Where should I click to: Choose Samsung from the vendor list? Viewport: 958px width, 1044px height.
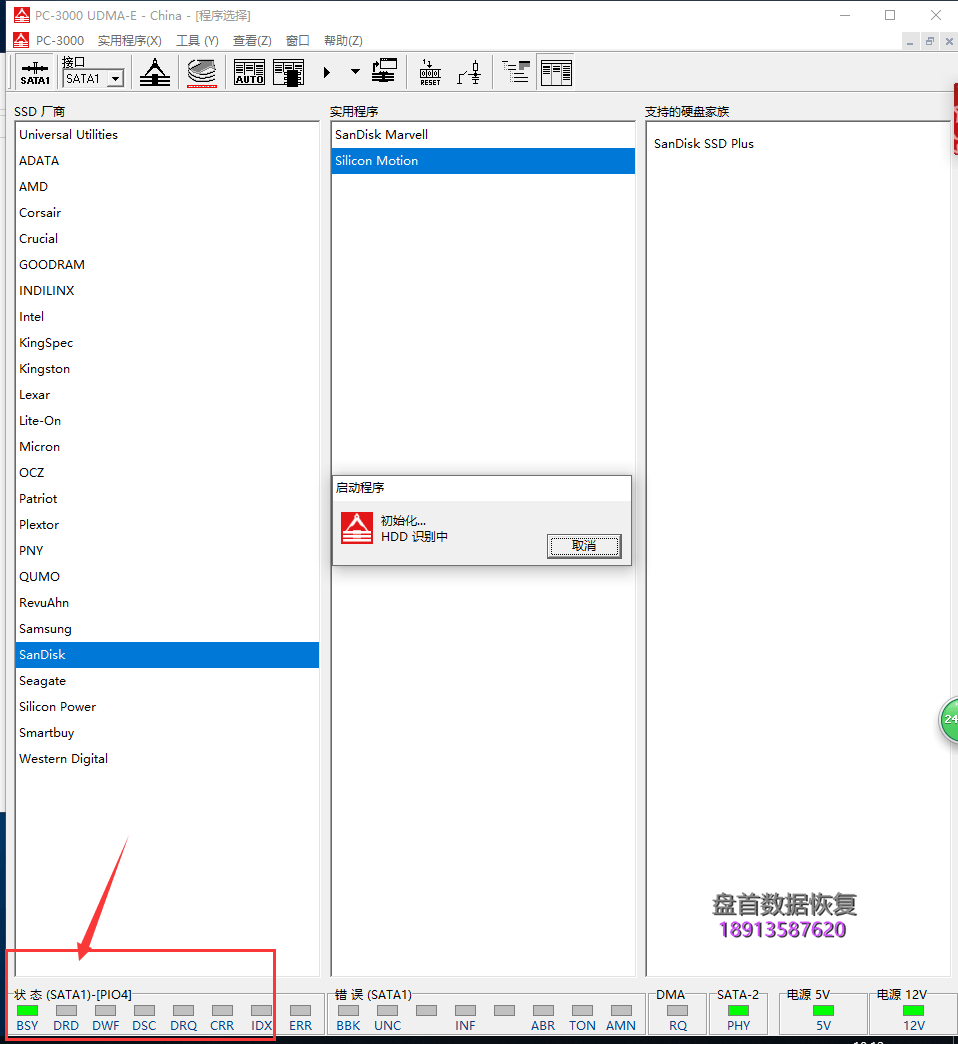[167, 629]
